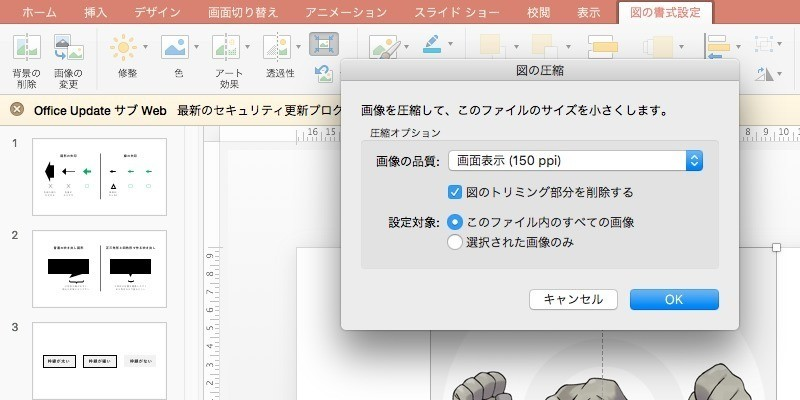Click the キャンセル button
Image resolution: width=800 pixels, height=400 pixels.
pyautogui.click(x=573, y=299)
